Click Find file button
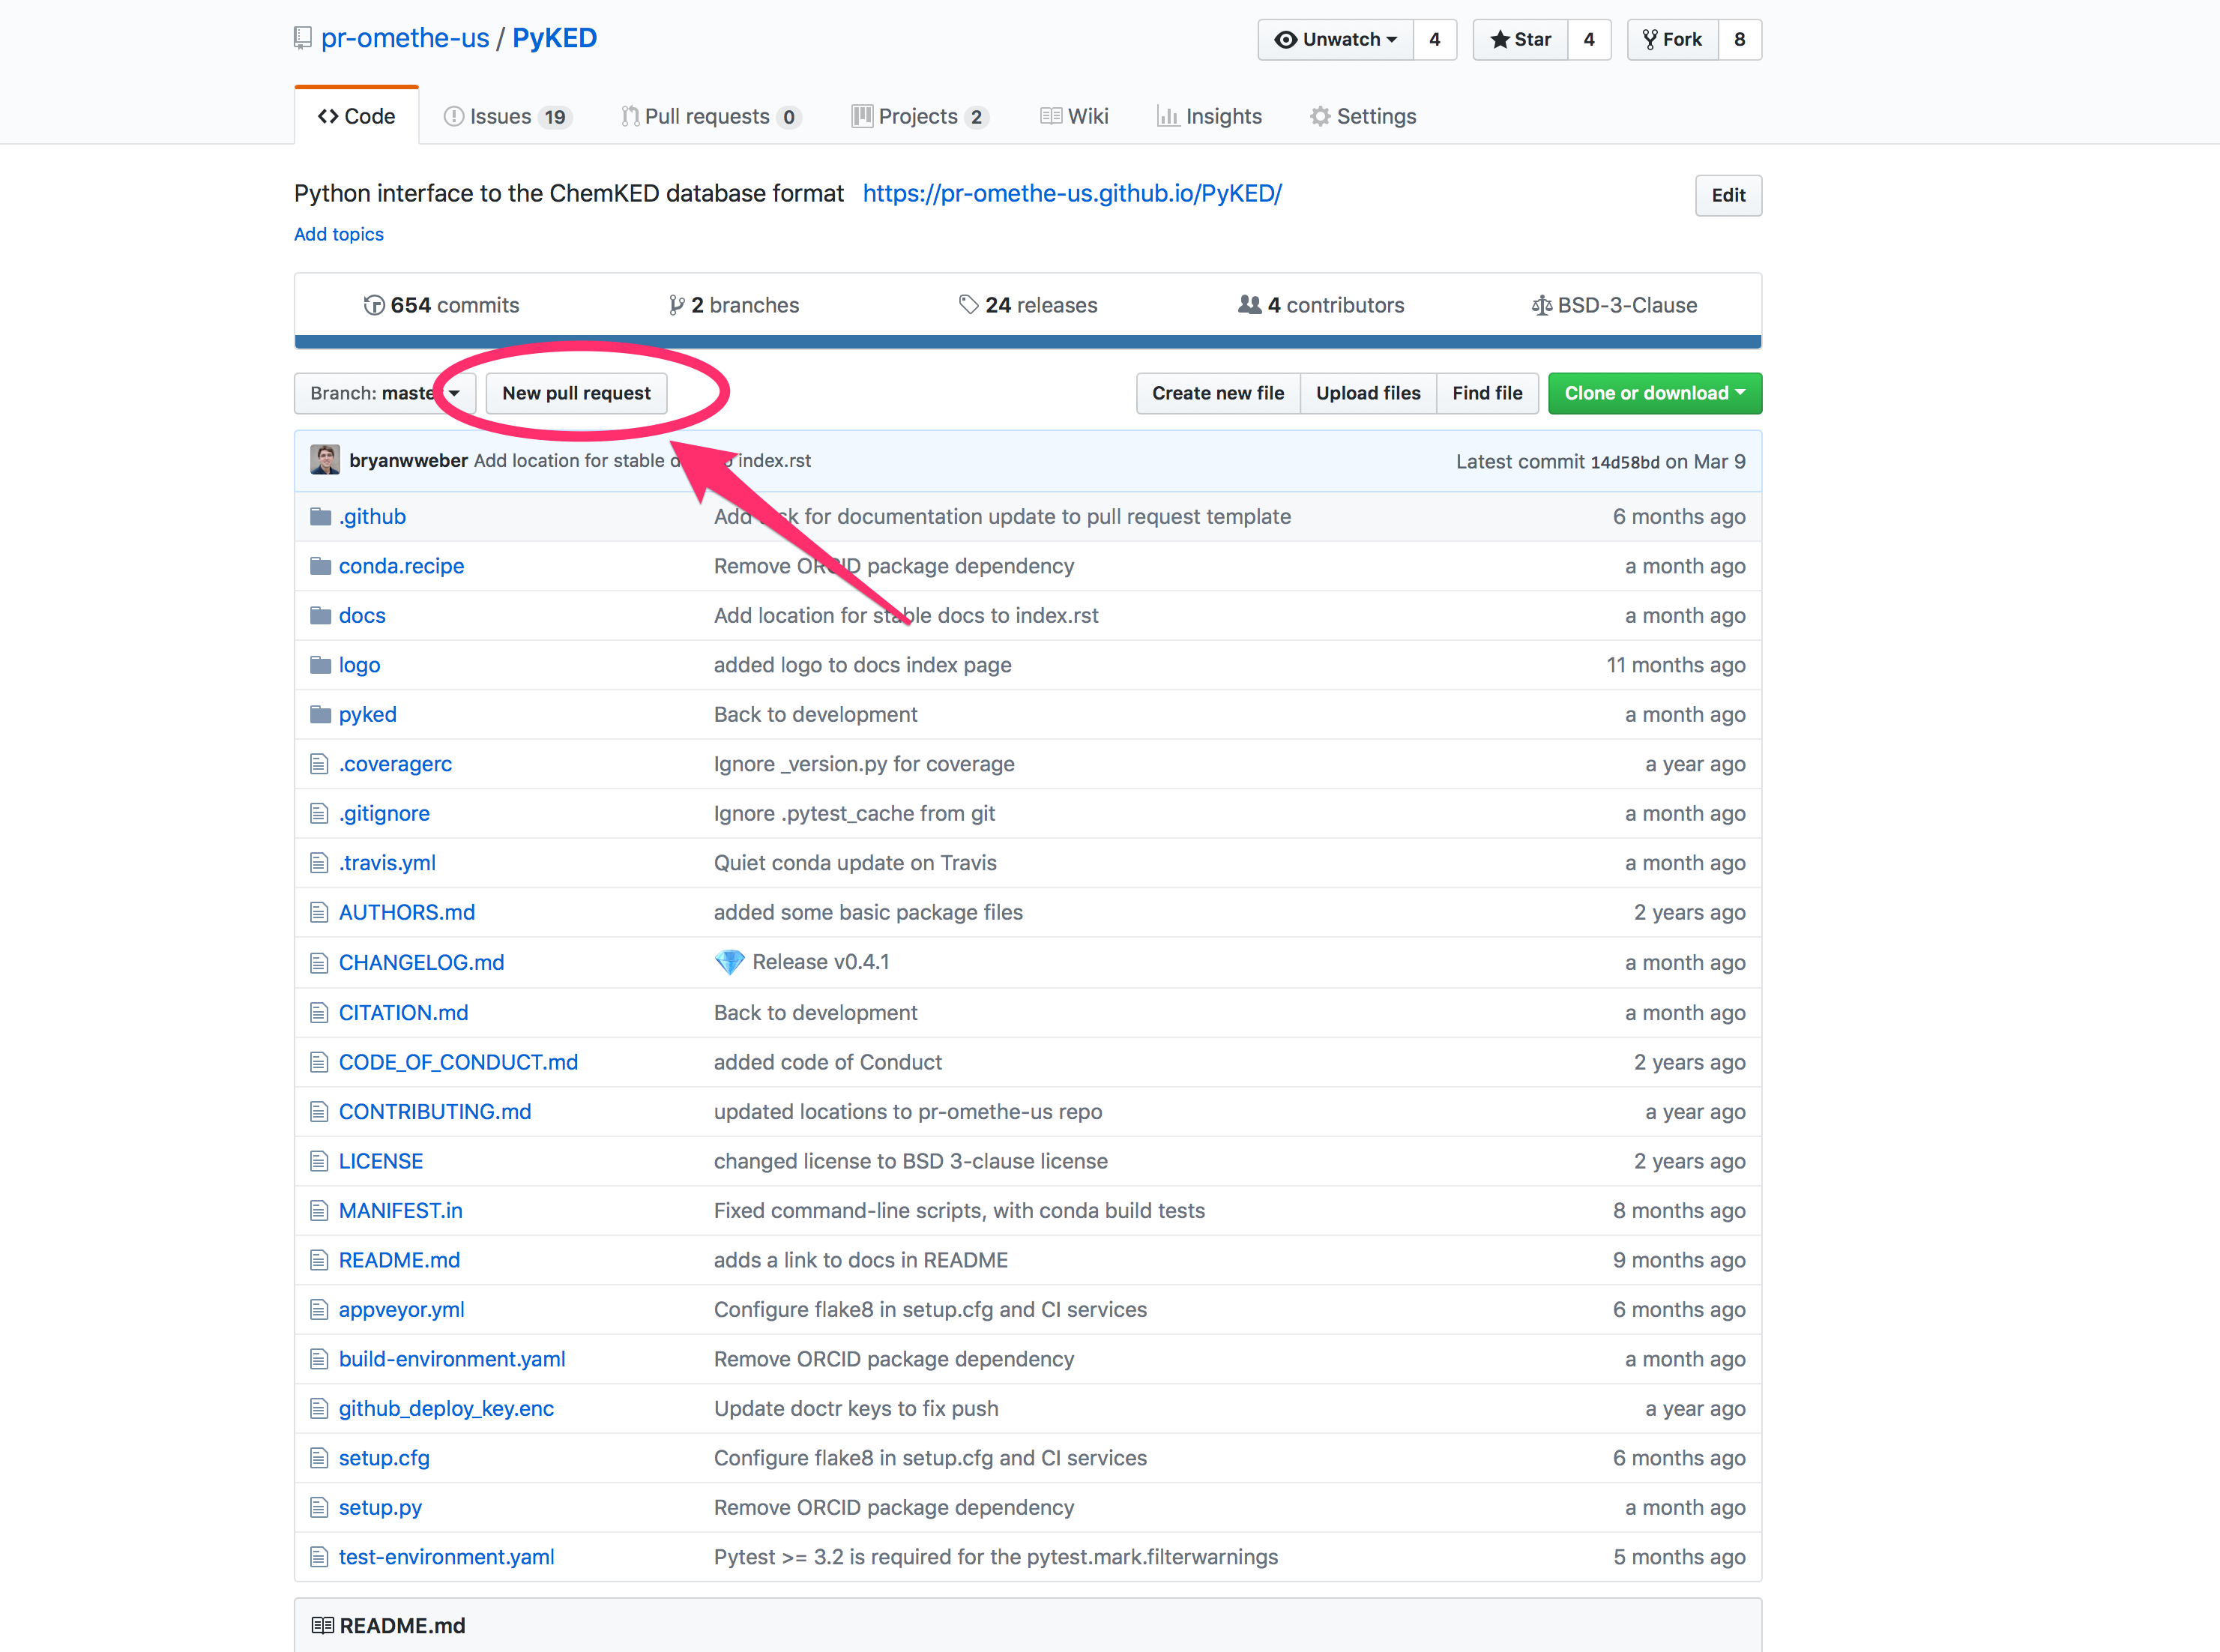2220x1652 pixels. (1487, 393)
